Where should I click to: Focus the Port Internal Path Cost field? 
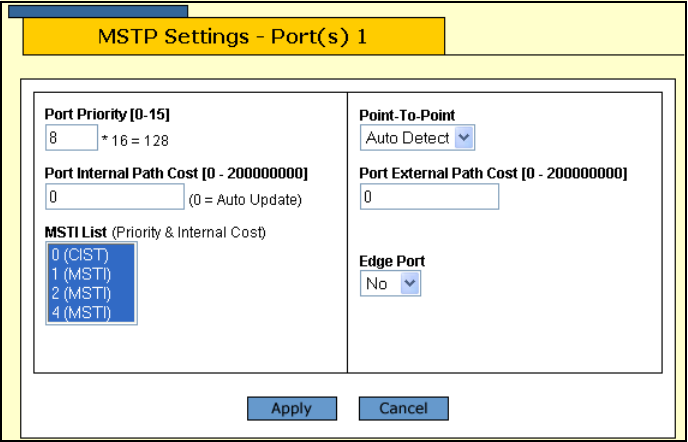pyautogui.click(x=115, y=197)
